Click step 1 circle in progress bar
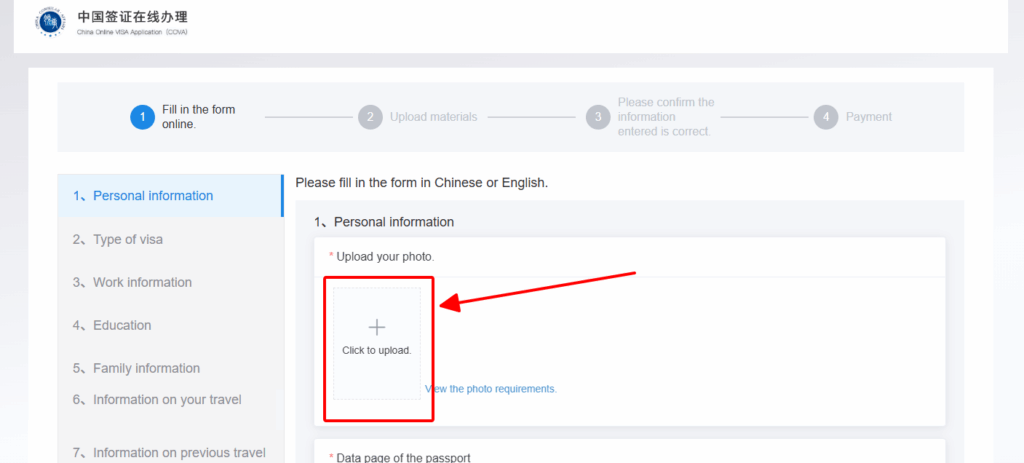 (x=142, y=117)
